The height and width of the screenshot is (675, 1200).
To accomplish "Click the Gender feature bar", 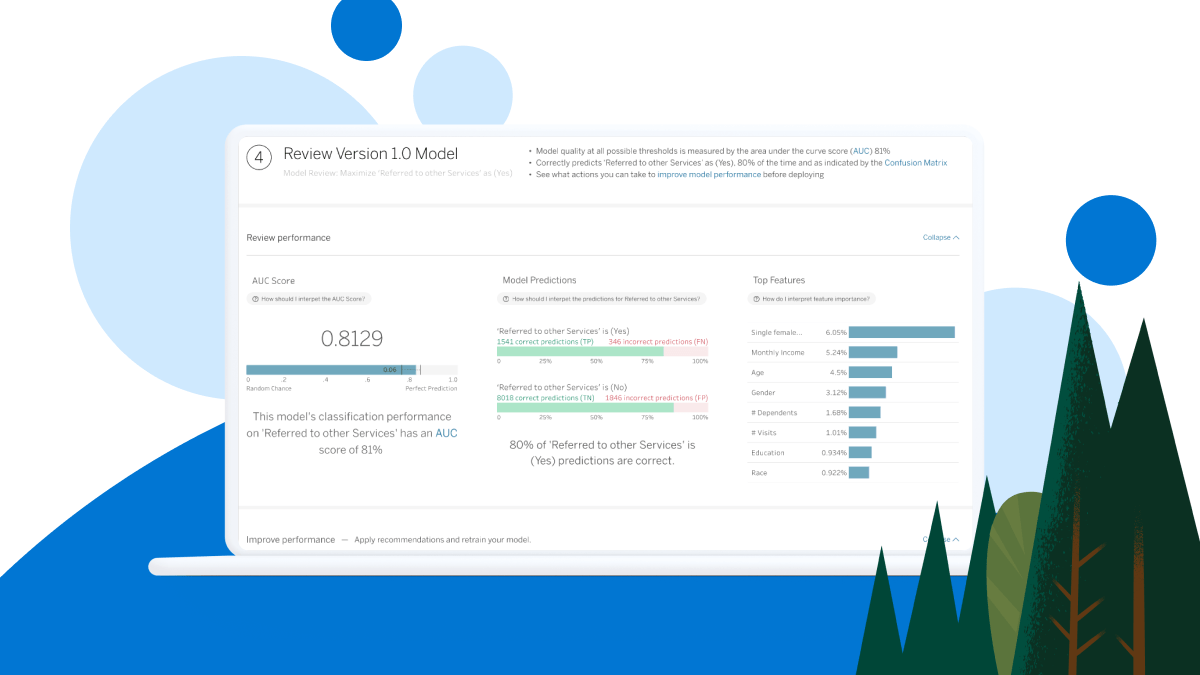I will 867,392.
